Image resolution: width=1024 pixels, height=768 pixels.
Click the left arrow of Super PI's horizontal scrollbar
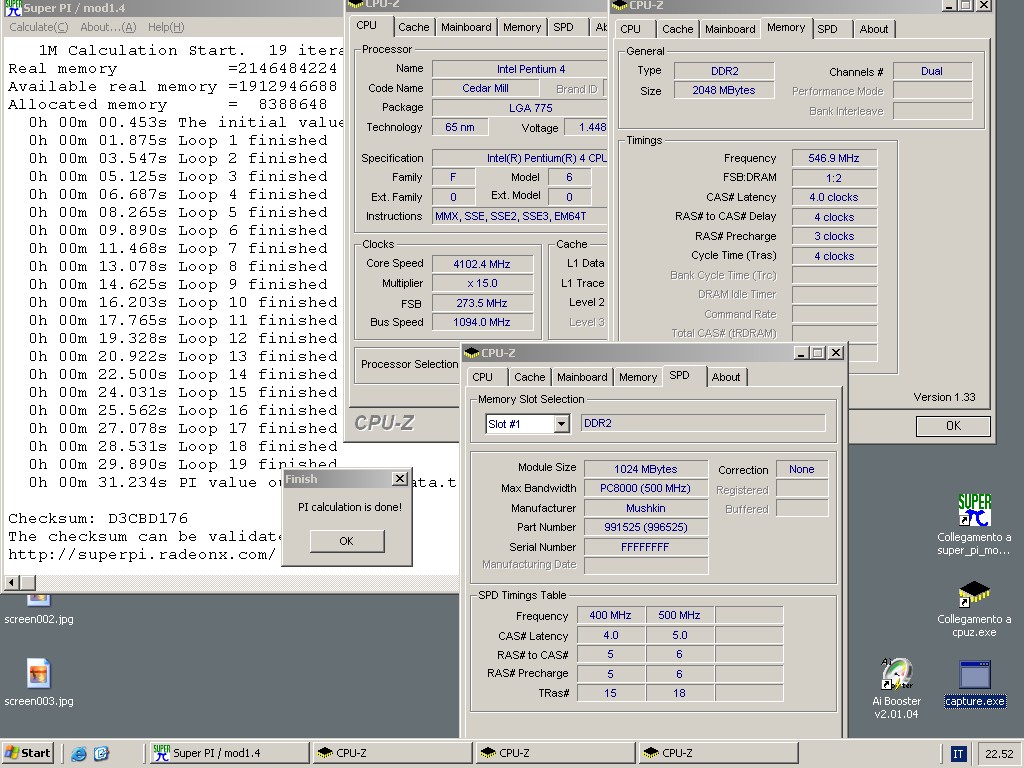coord(12,582)
